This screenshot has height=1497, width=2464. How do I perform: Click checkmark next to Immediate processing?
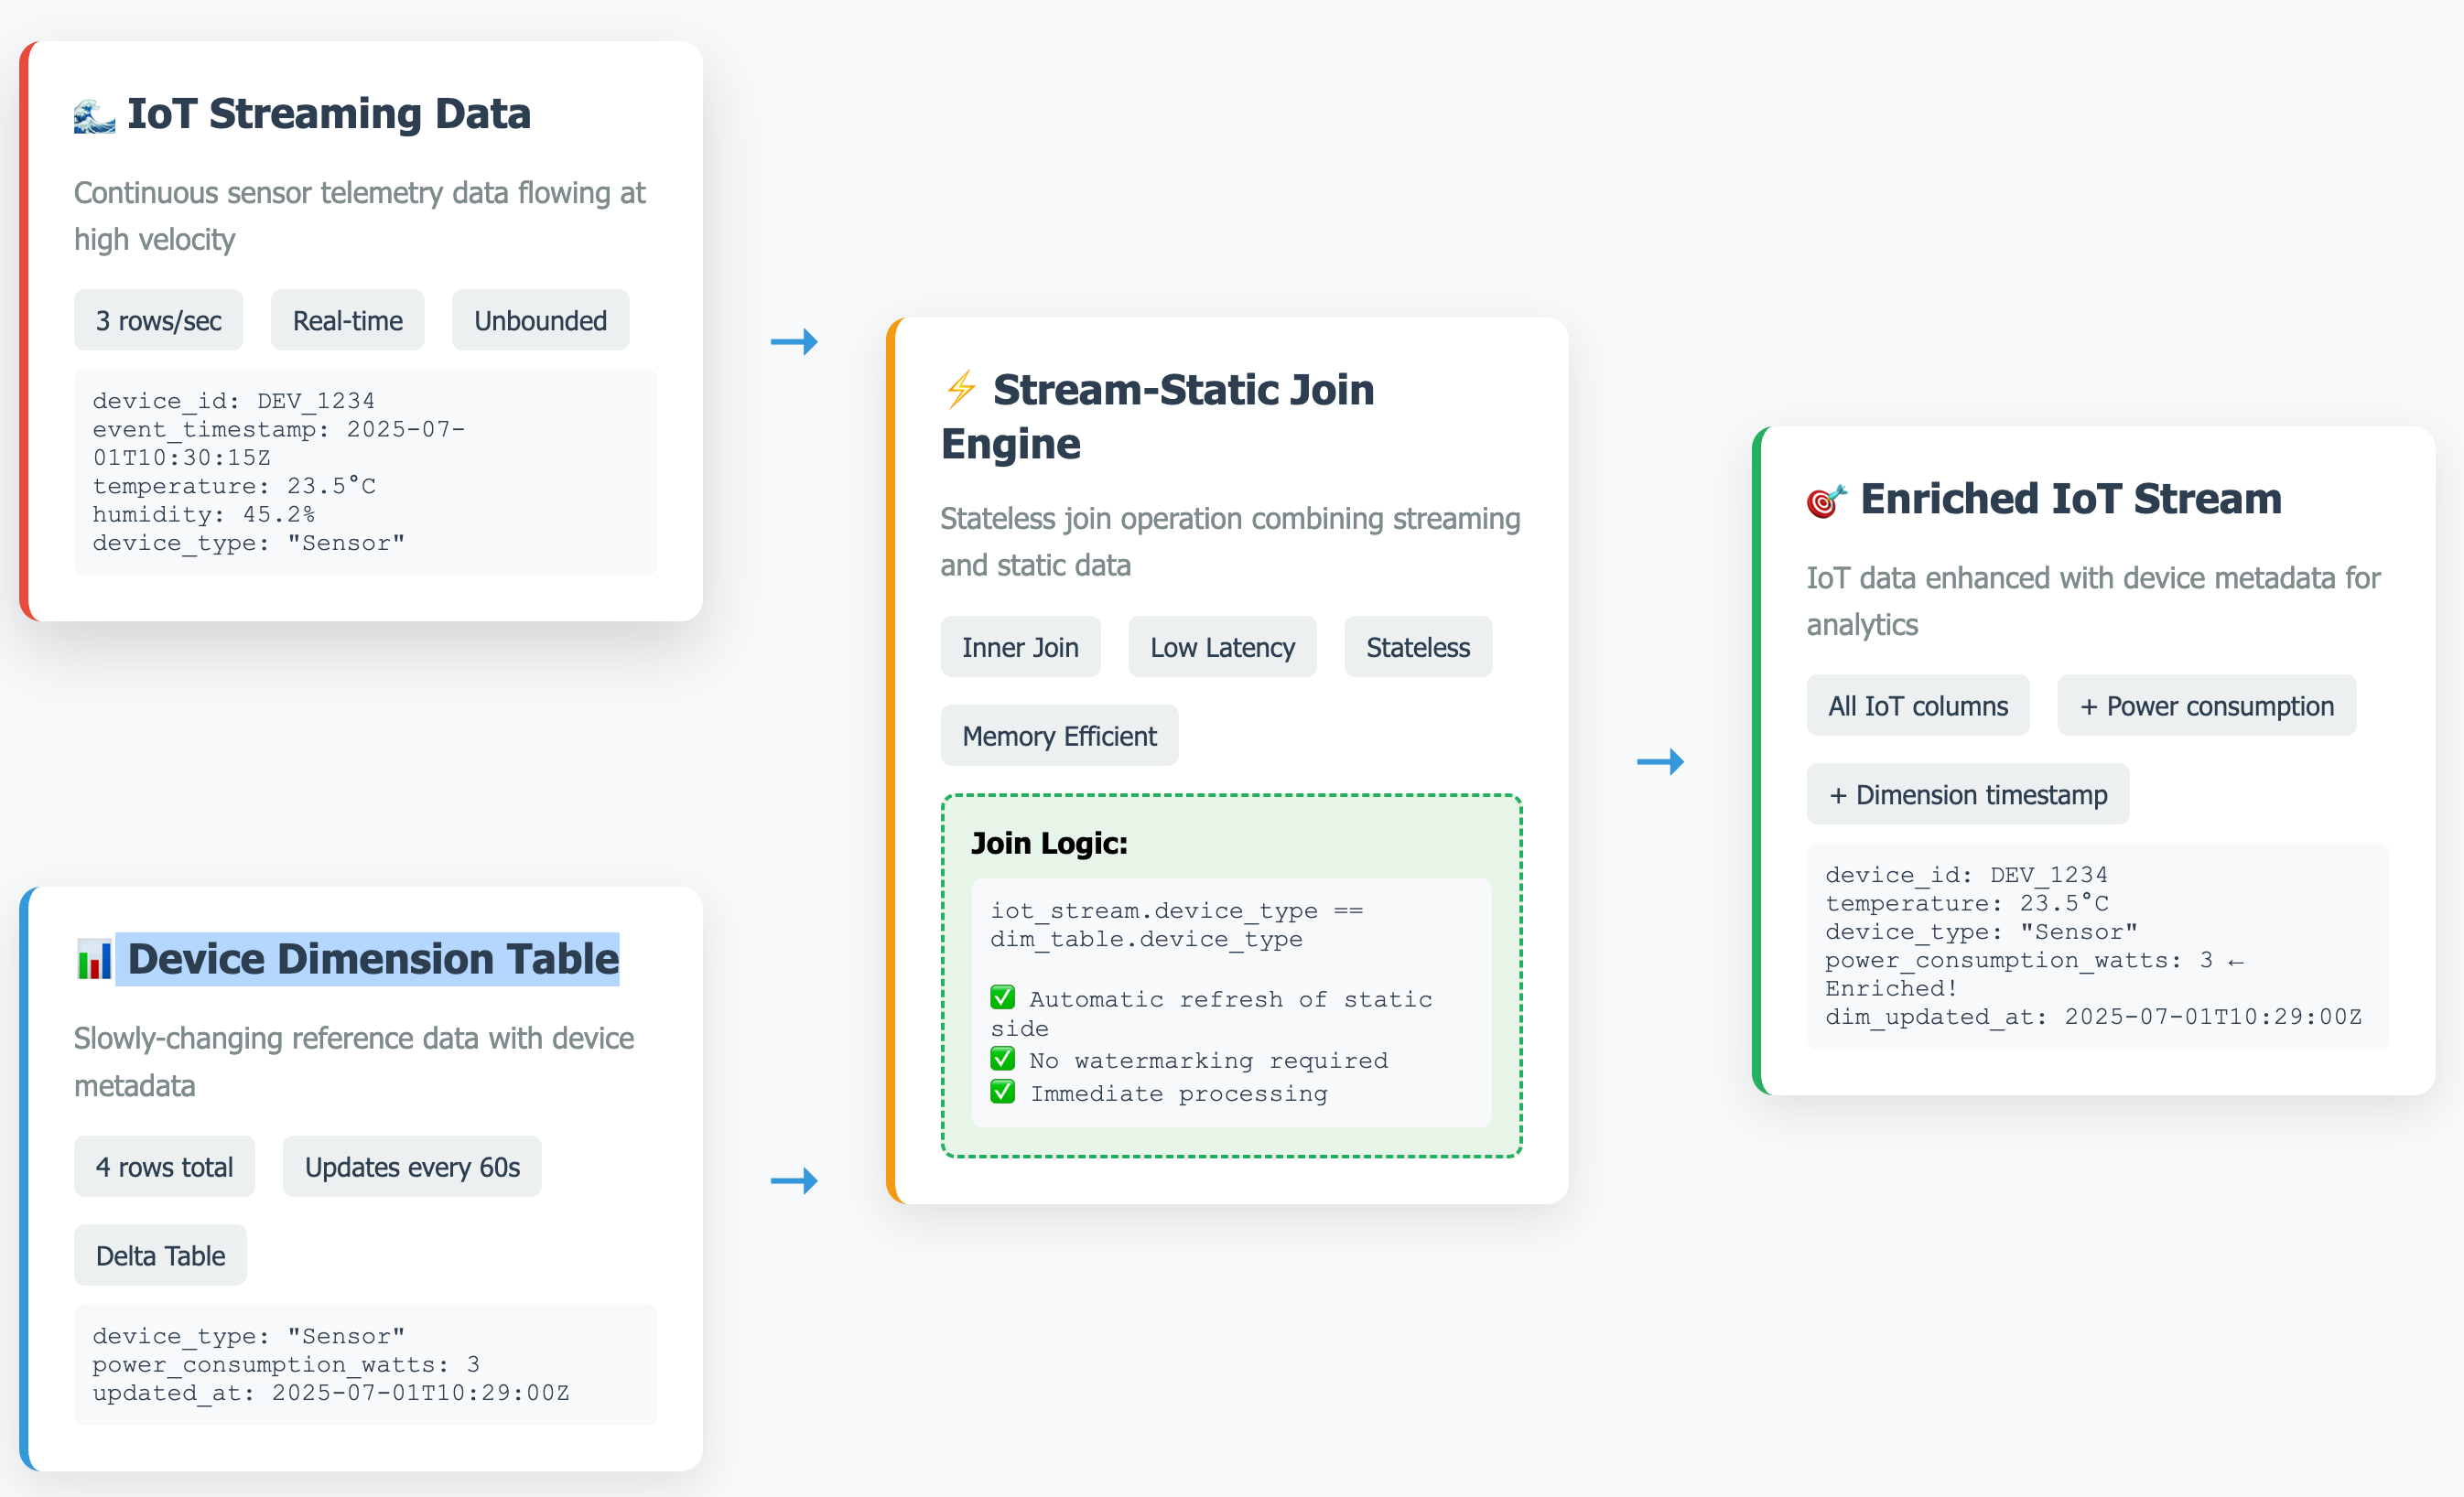[1002, 1091]
